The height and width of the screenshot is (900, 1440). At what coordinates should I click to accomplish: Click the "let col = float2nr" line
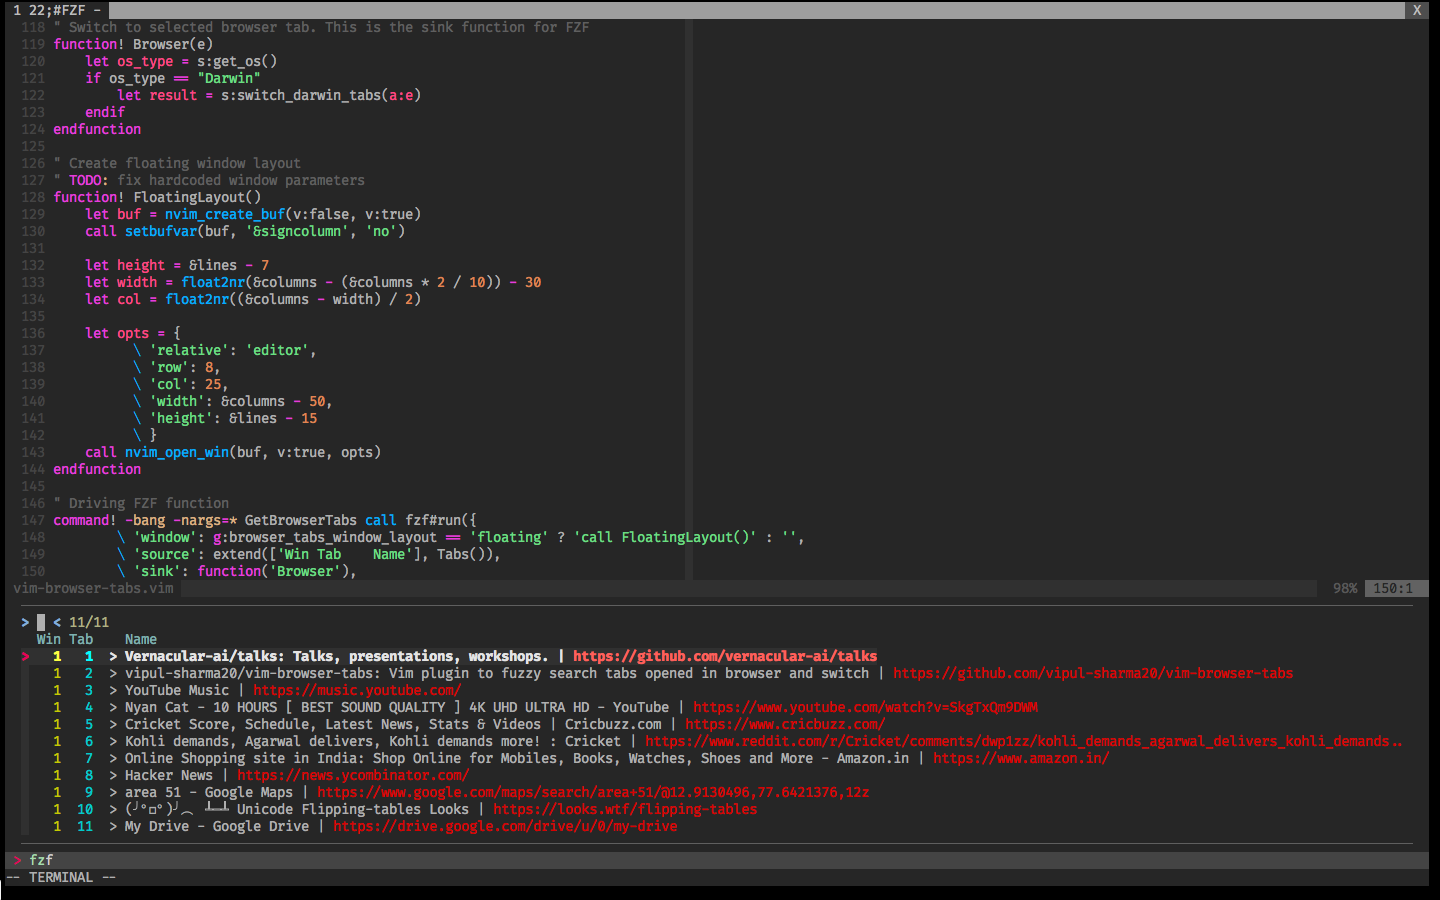tap(253, 299)
